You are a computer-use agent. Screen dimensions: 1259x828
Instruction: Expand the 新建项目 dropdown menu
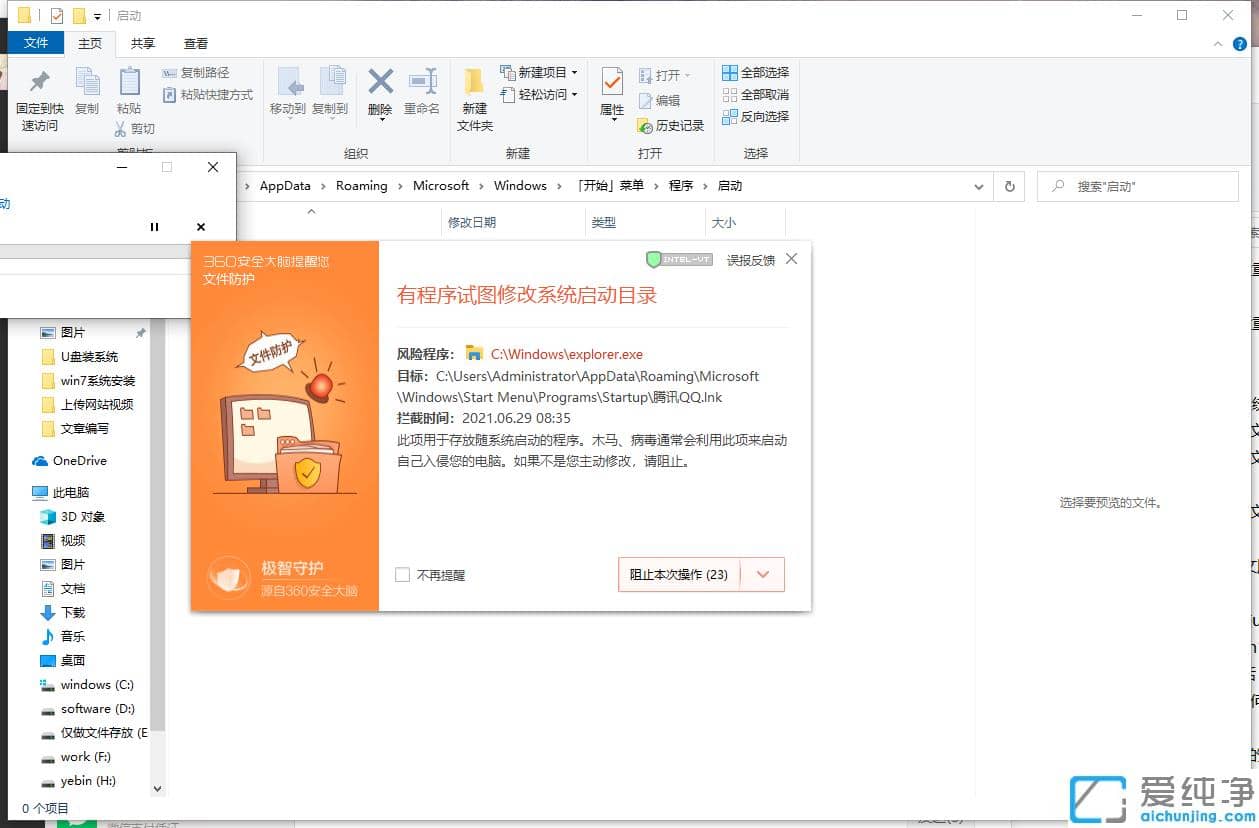pyautogui.click(x=539, y=71)
